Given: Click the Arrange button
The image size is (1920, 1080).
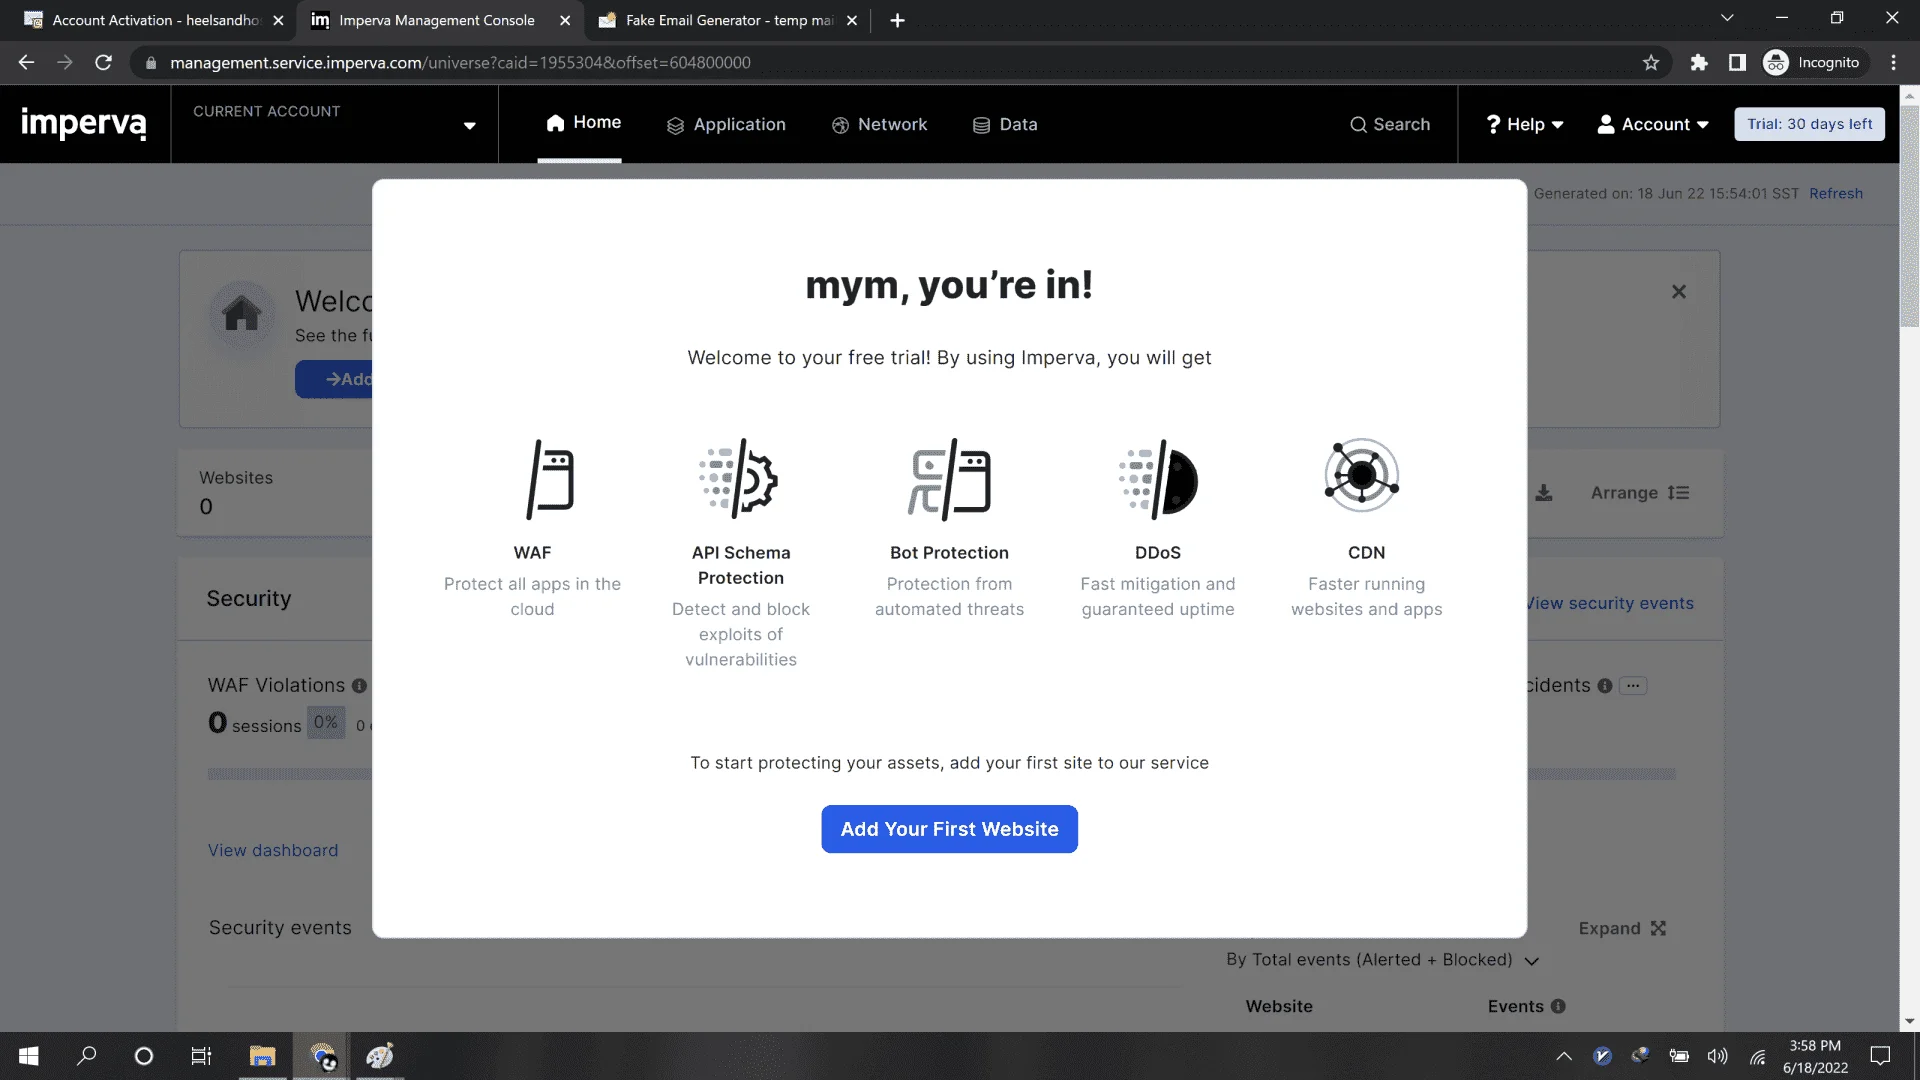Looking at the screenshot, I should pos(1640,493).
